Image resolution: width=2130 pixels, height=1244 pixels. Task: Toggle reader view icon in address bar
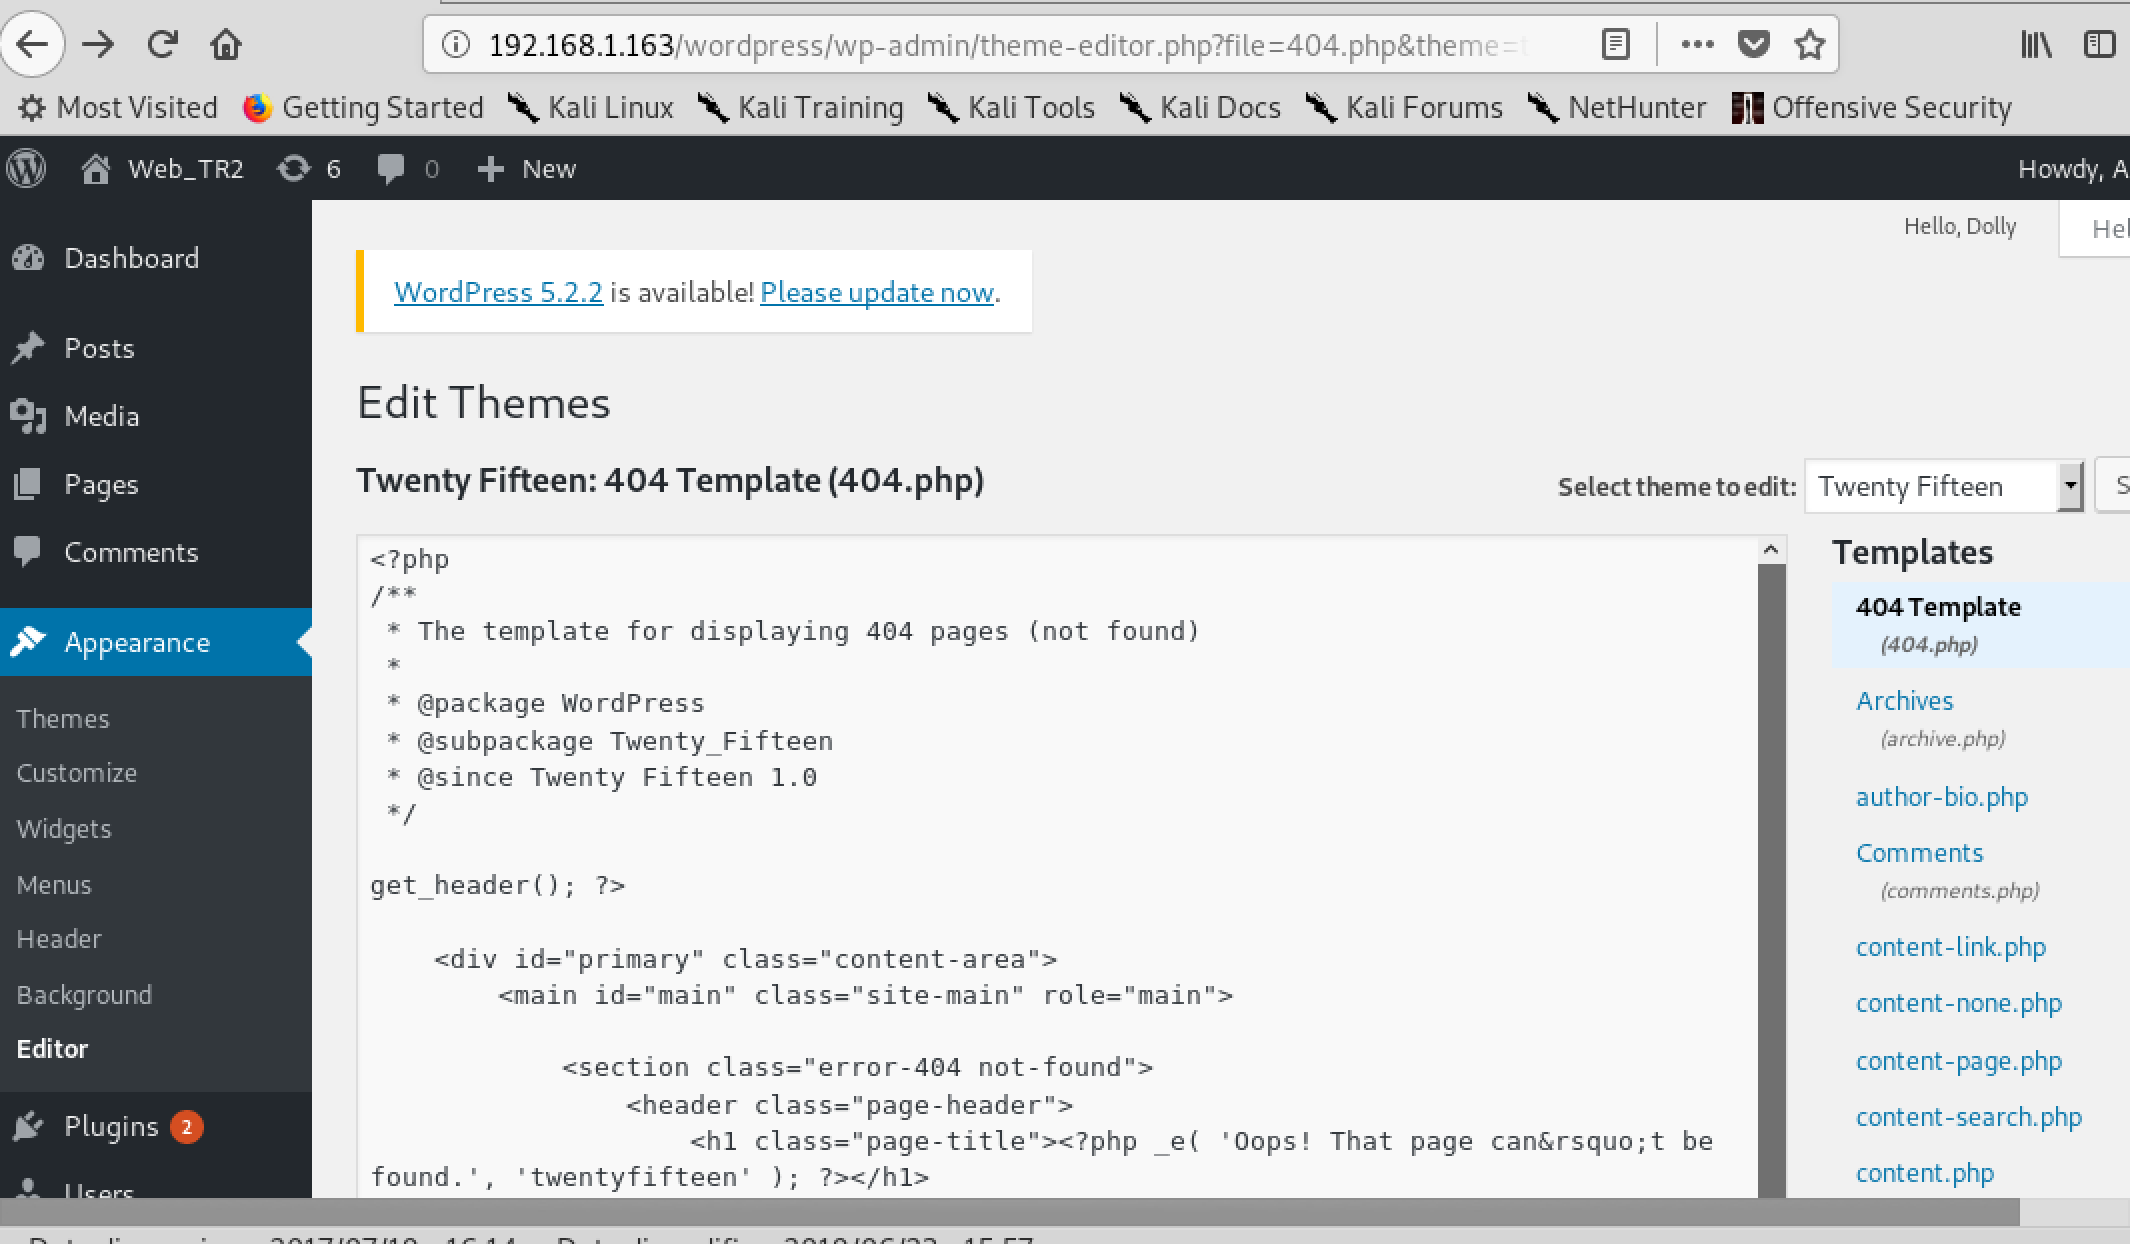click(x=1615, y=44)
